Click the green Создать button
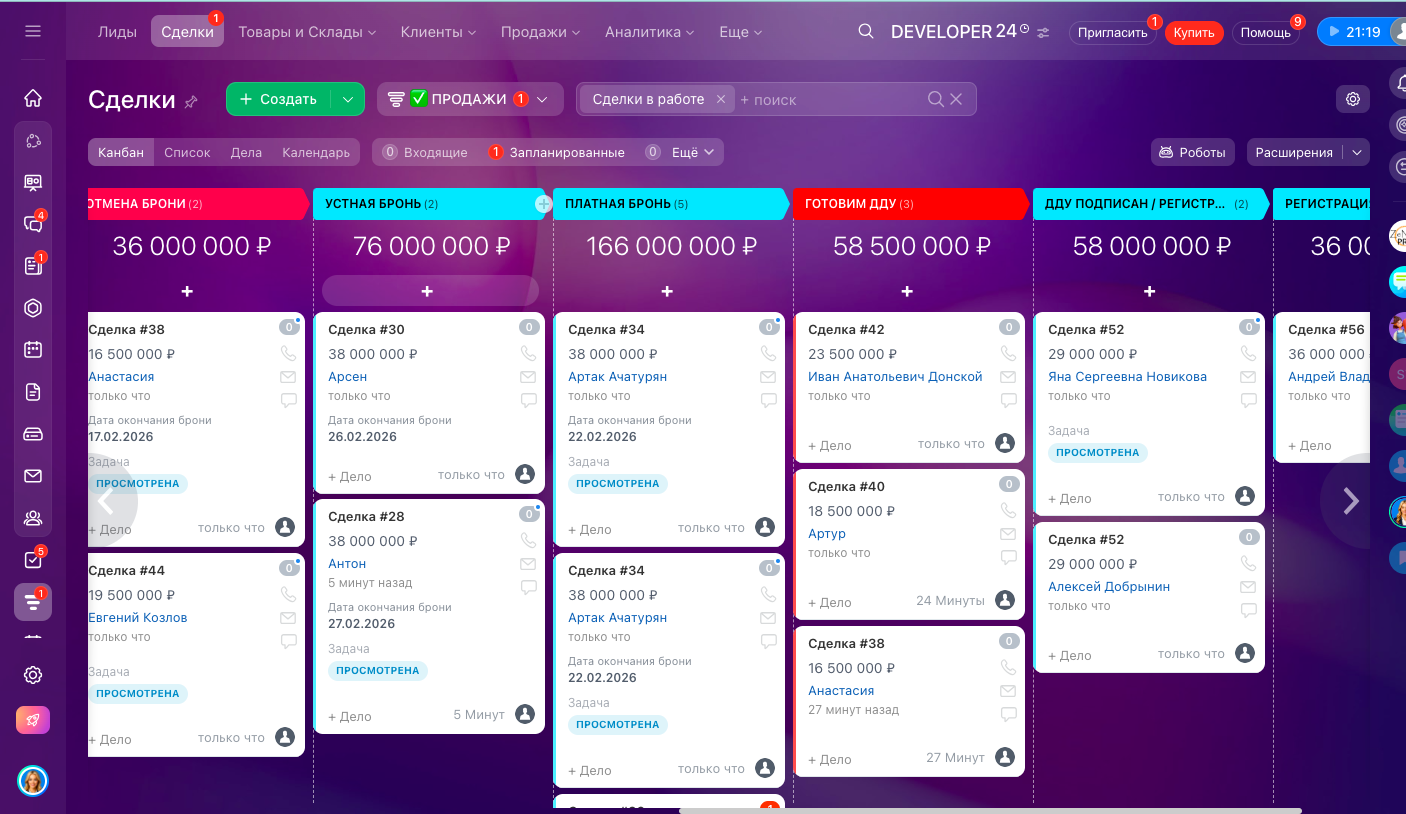This screenshot has height=814, width=1406. (x=279, y=99)
